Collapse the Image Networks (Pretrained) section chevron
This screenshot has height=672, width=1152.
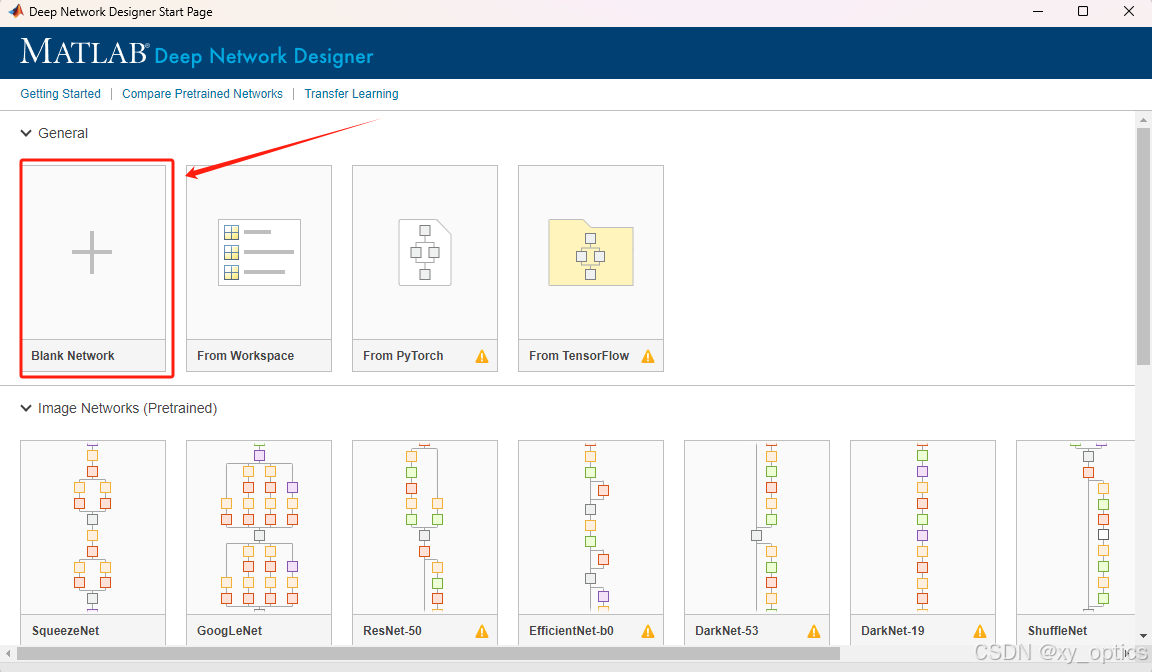pos(26,408)
